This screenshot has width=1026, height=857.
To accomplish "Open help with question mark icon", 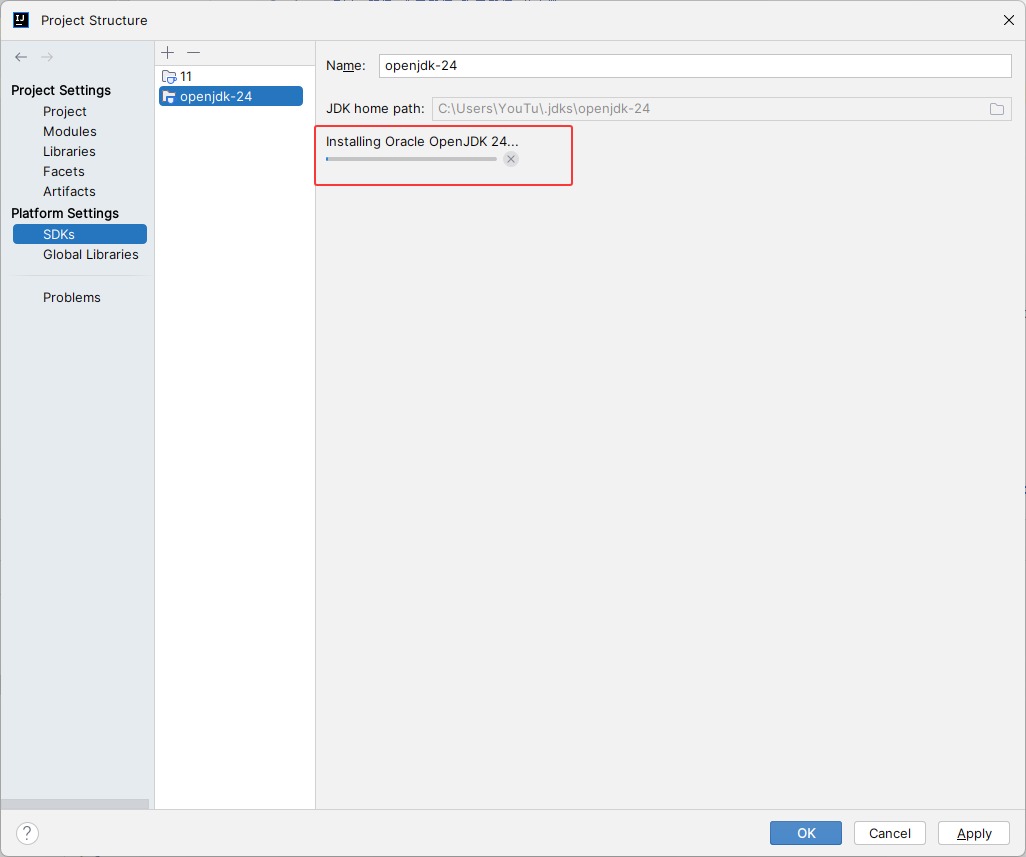I will coord(27,833).
